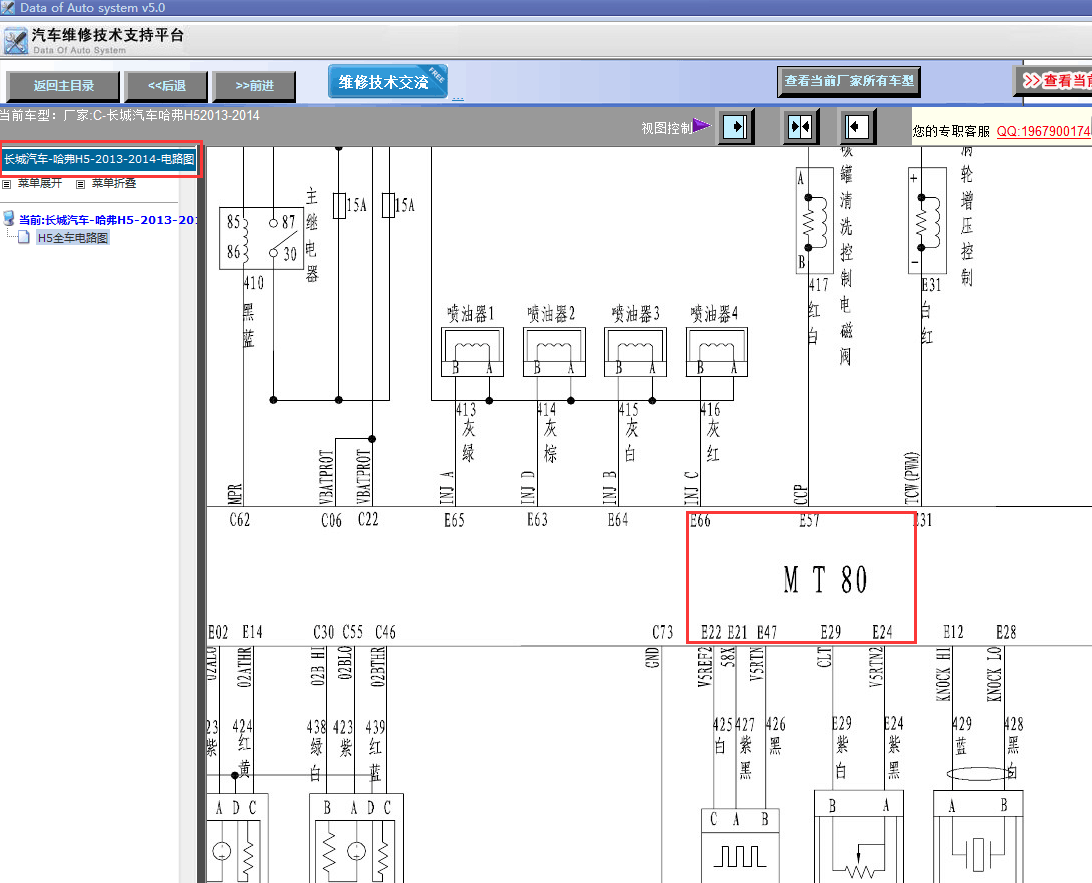Click the 菜单折叠 list icon
The image size is (1092, 883).
click(81, 184)
